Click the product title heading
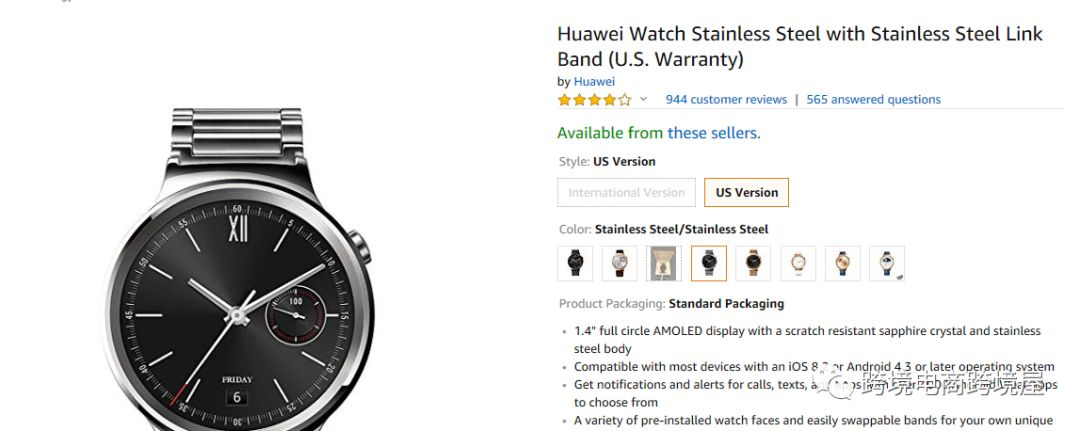Viewport: 1080px width, 431px height. [x=800, y=46]
